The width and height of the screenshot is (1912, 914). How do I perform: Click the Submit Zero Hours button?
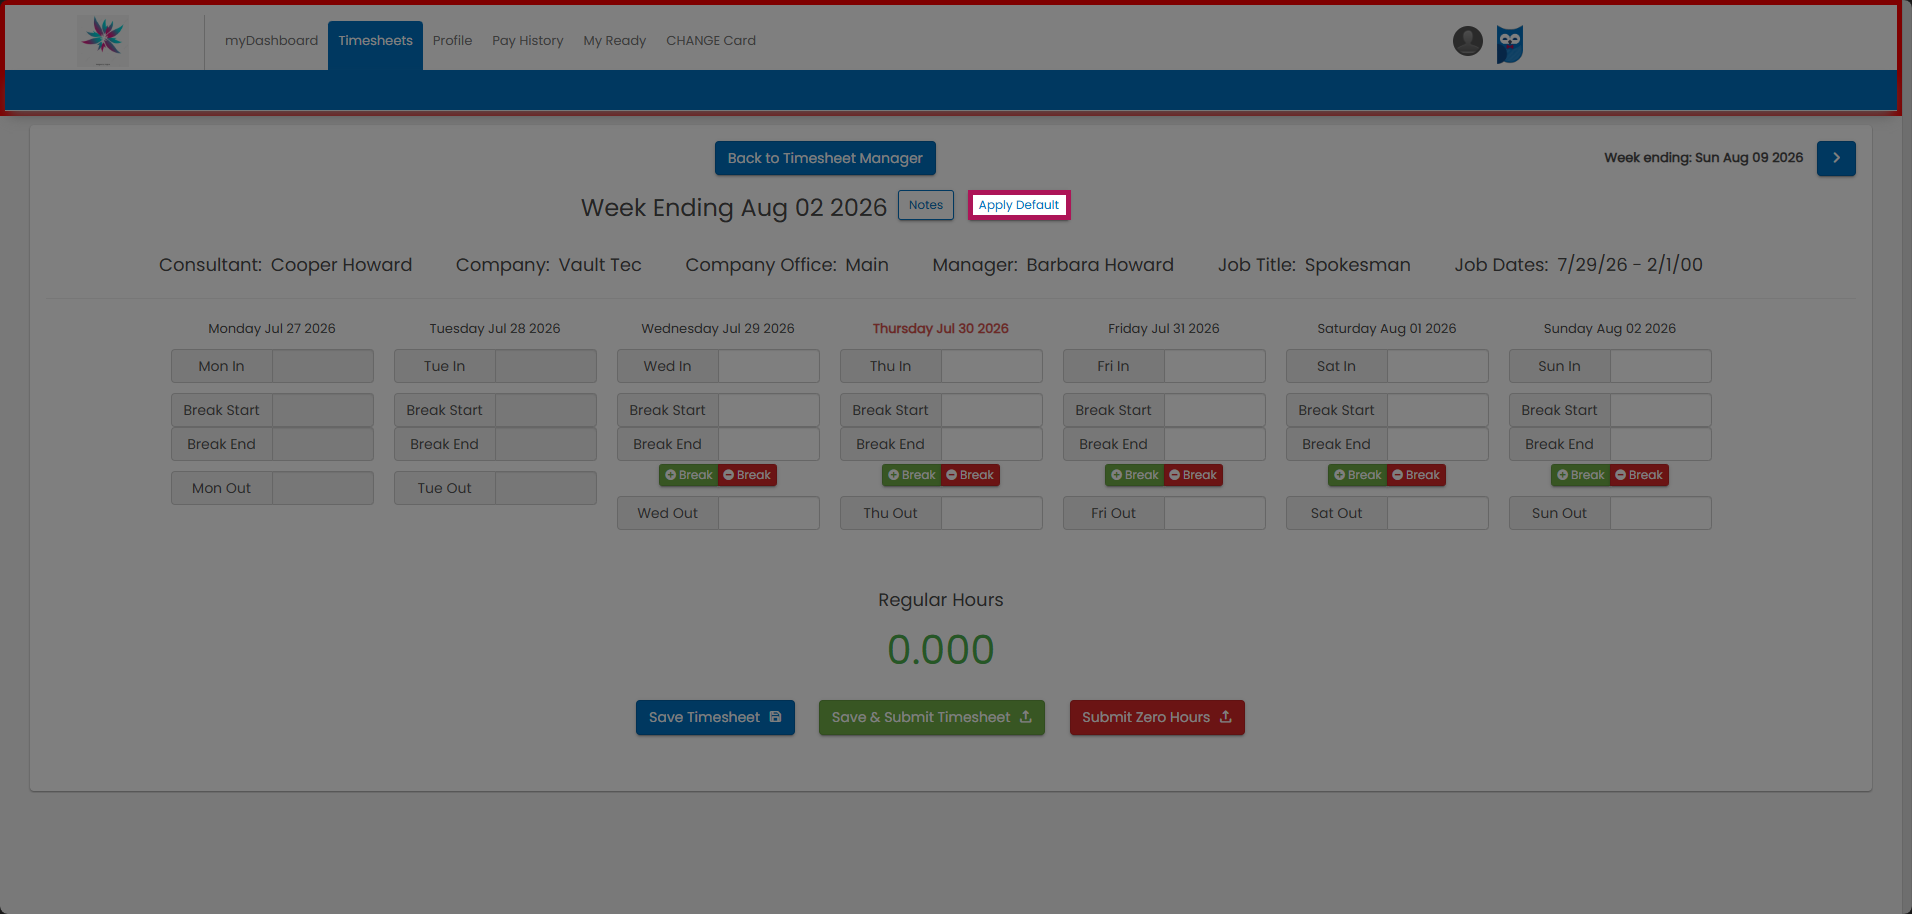click(x=1157, y=717)
